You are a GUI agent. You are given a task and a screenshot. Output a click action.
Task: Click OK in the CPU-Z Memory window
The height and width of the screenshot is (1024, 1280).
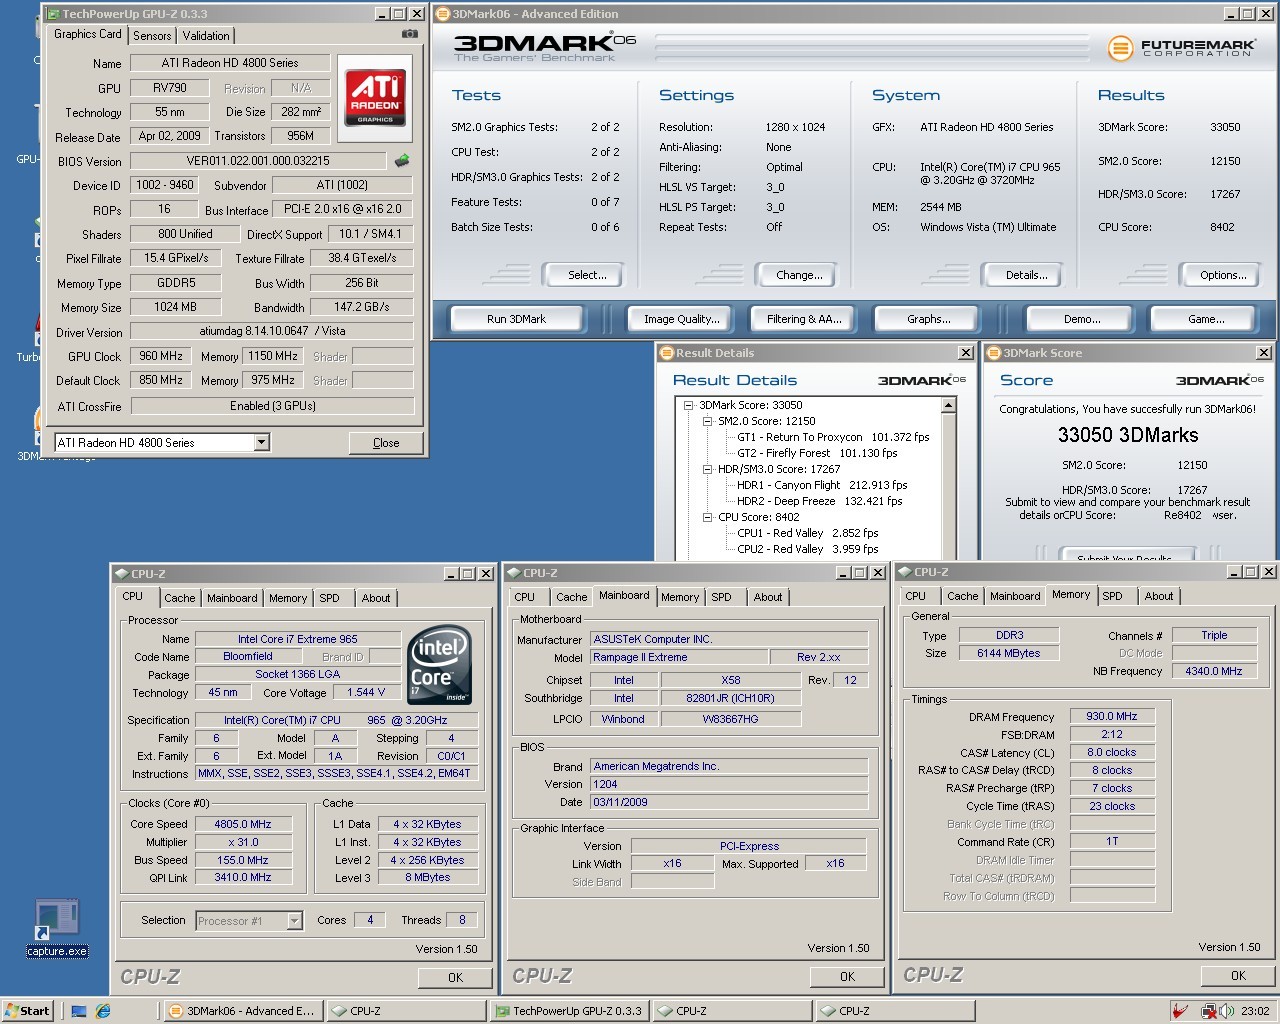pyautogui.click(x=1238, y=975)
